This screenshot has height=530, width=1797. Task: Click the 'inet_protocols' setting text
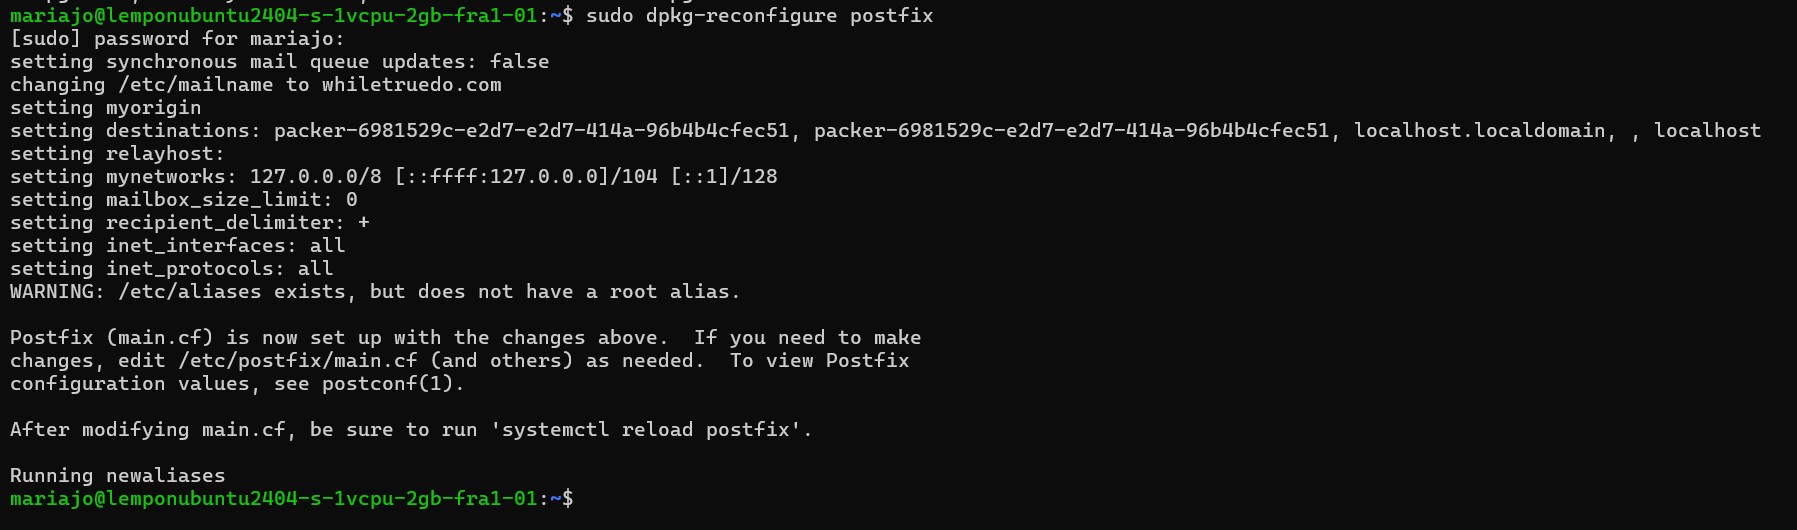[x=189, y=268]
